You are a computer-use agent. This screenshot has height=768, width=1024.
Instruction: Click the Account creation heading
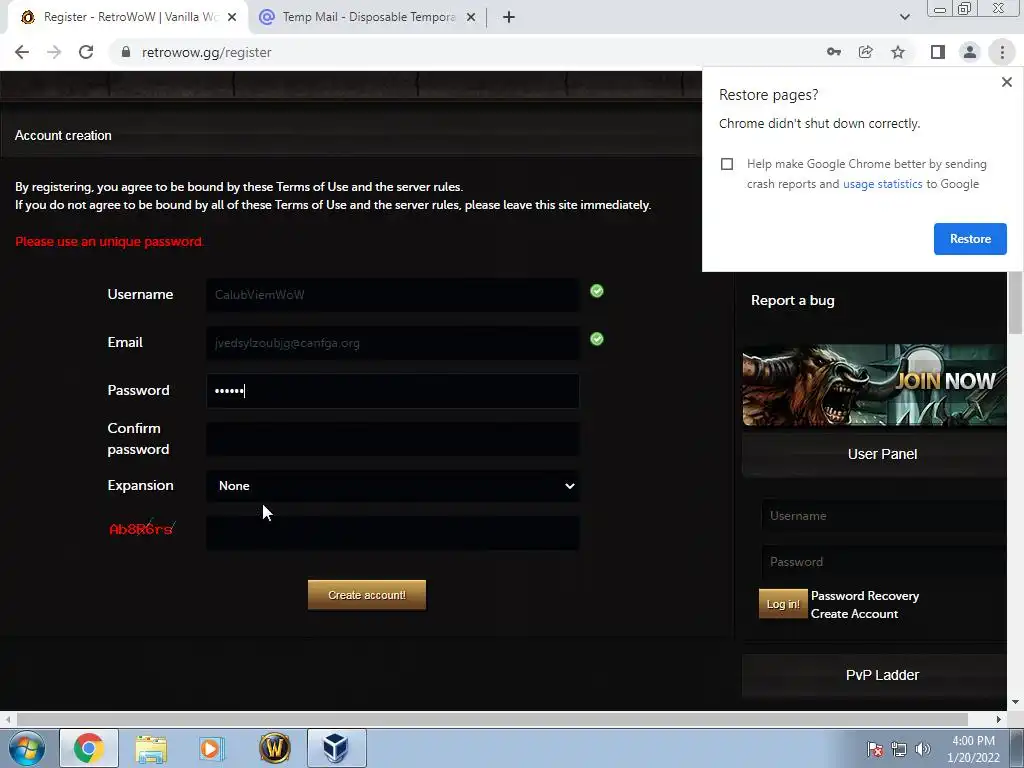pos(63,136)
